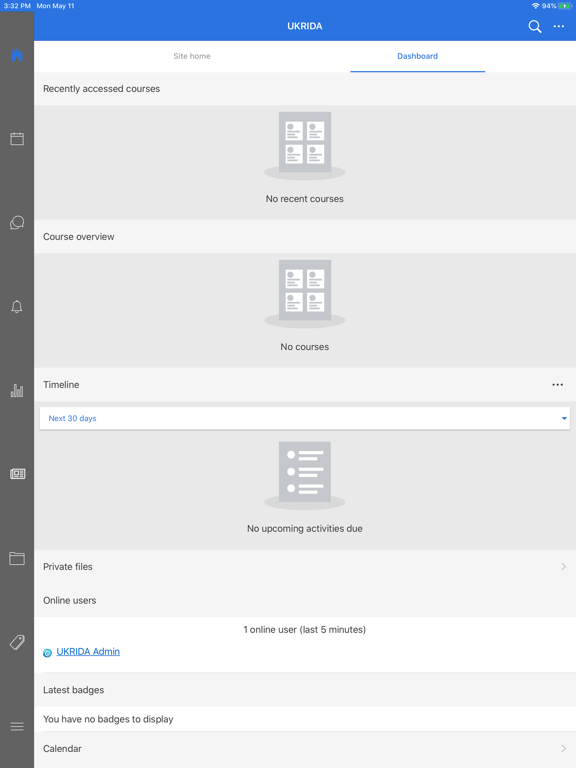Open Grades bar chart icon
The height and width of the screenshot is (768, 576).
(17, 390)
